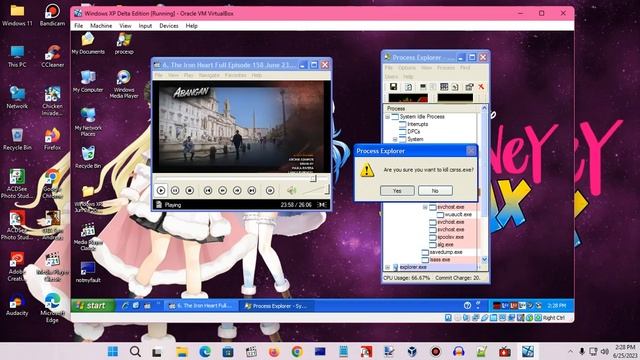The width and height of the screenshot is (640, 360).
Task: Click the CPU usage history graph
Action: (x=408, y=98)
